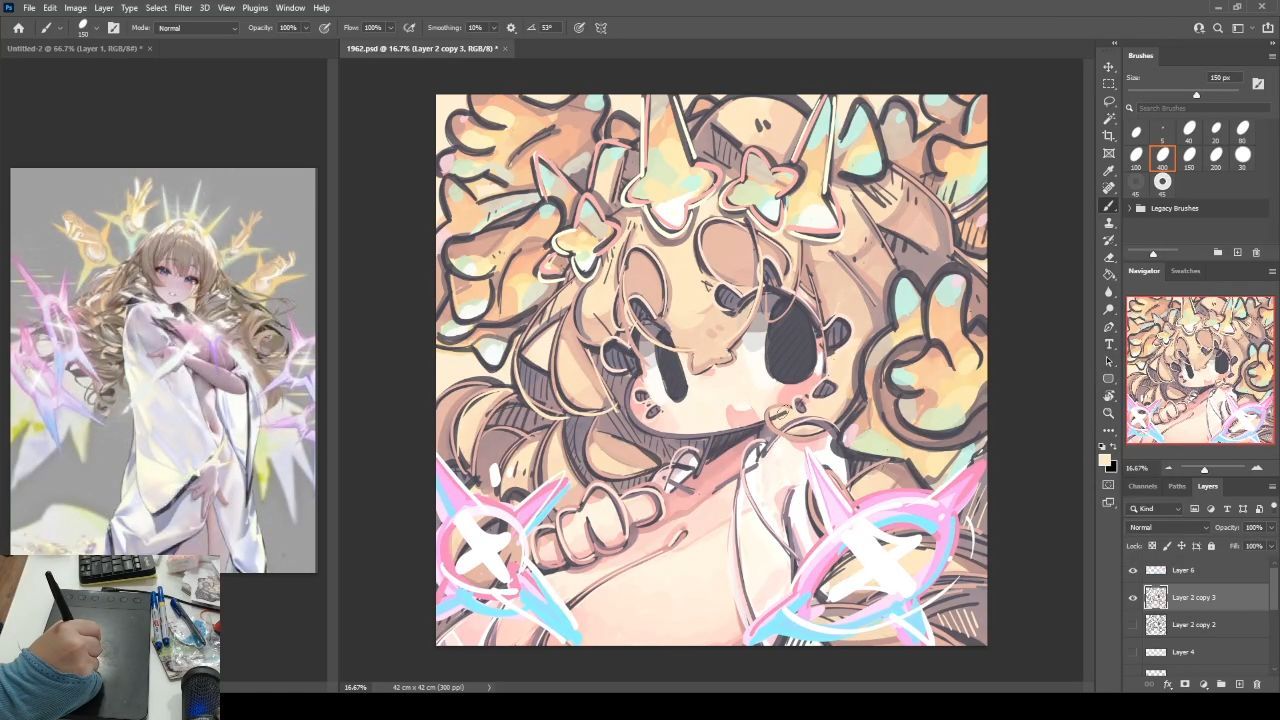
Task: Select the Crop tool
Action: pos(1108,136)
